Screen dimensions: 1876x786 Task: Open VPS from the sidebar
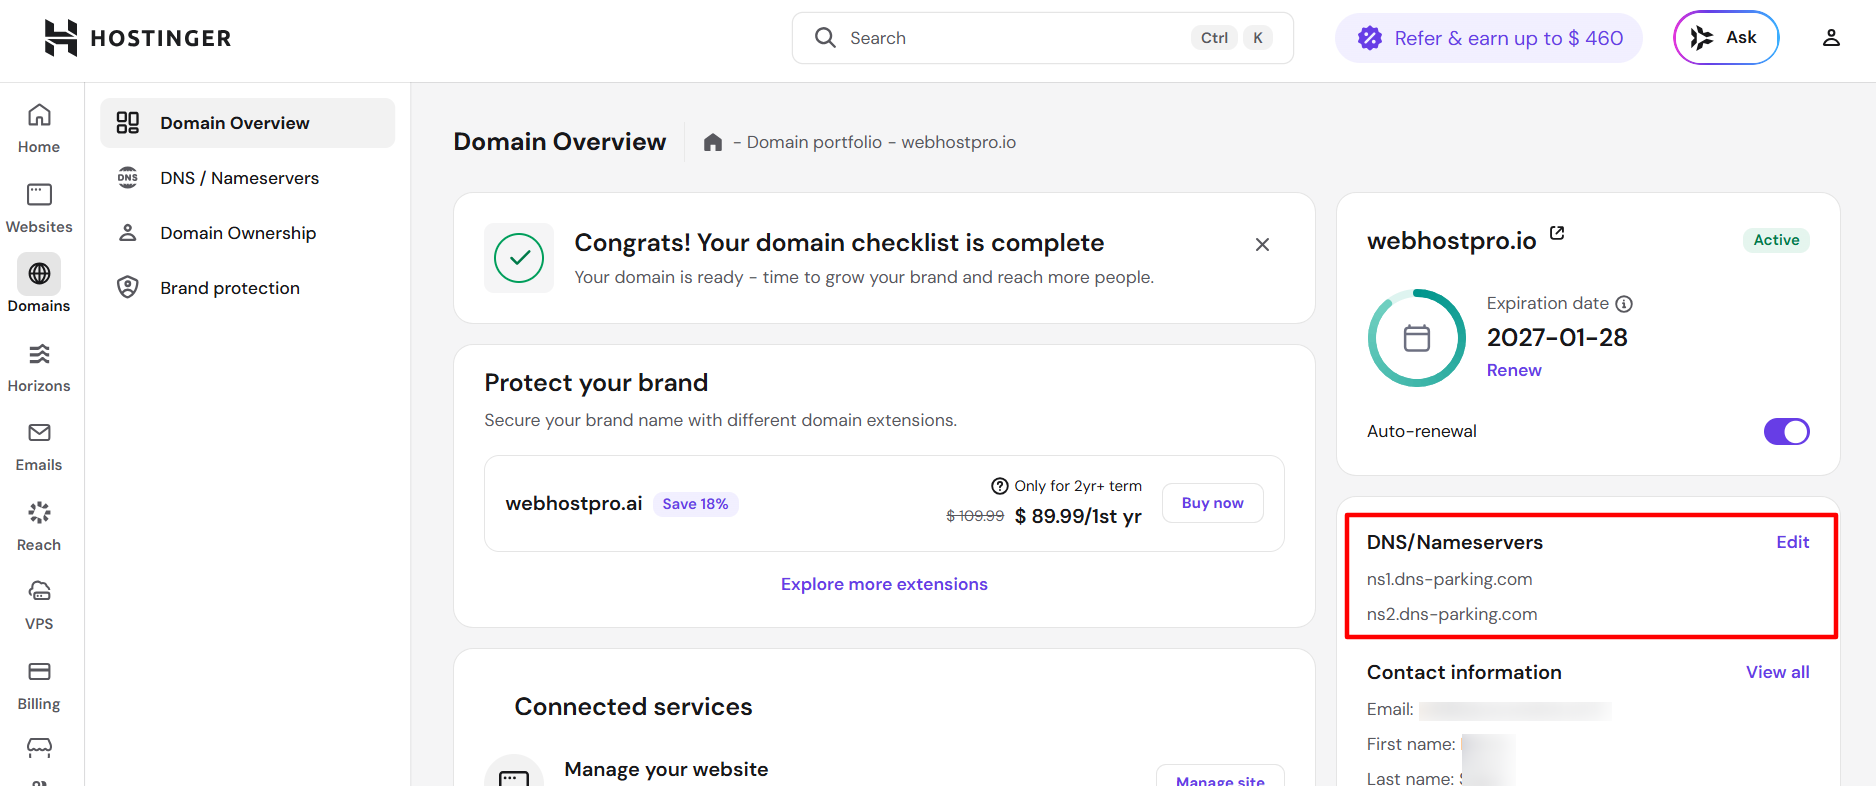point(39,606)
